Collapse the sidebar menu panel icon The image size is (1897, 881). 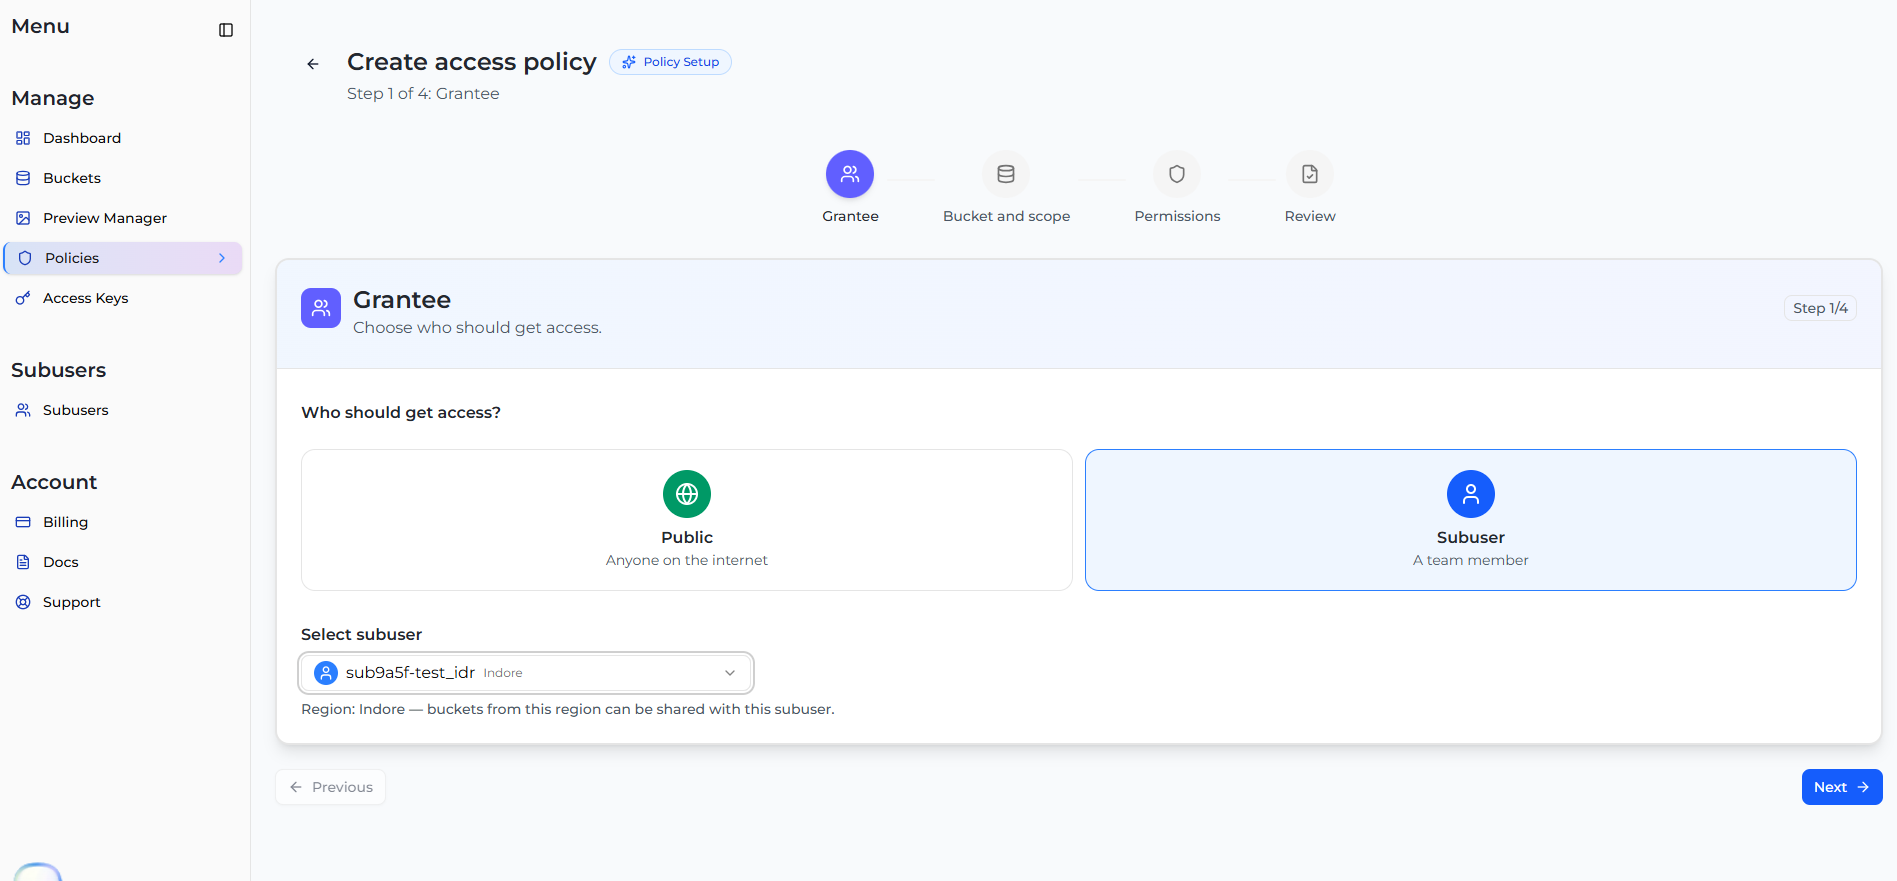pyautogui.click(x=226, y=30)
